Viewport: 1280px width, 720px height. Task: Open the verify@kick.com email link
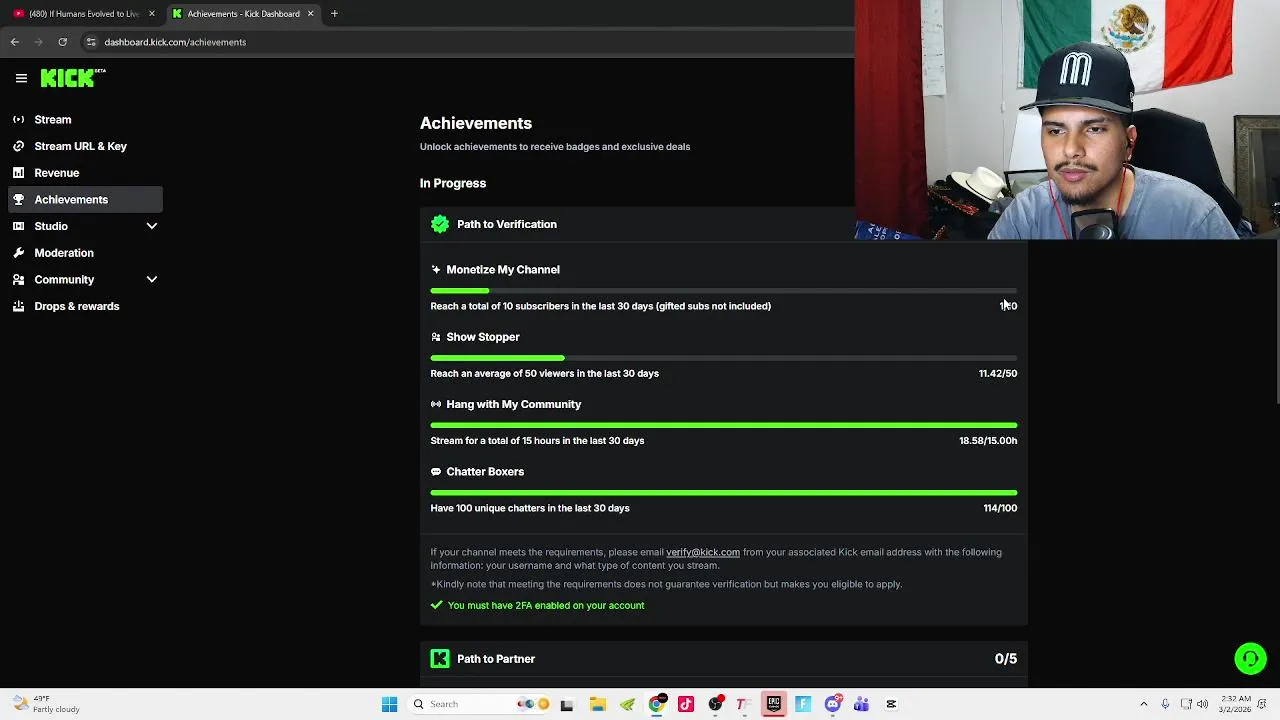[x=703, y=552]
